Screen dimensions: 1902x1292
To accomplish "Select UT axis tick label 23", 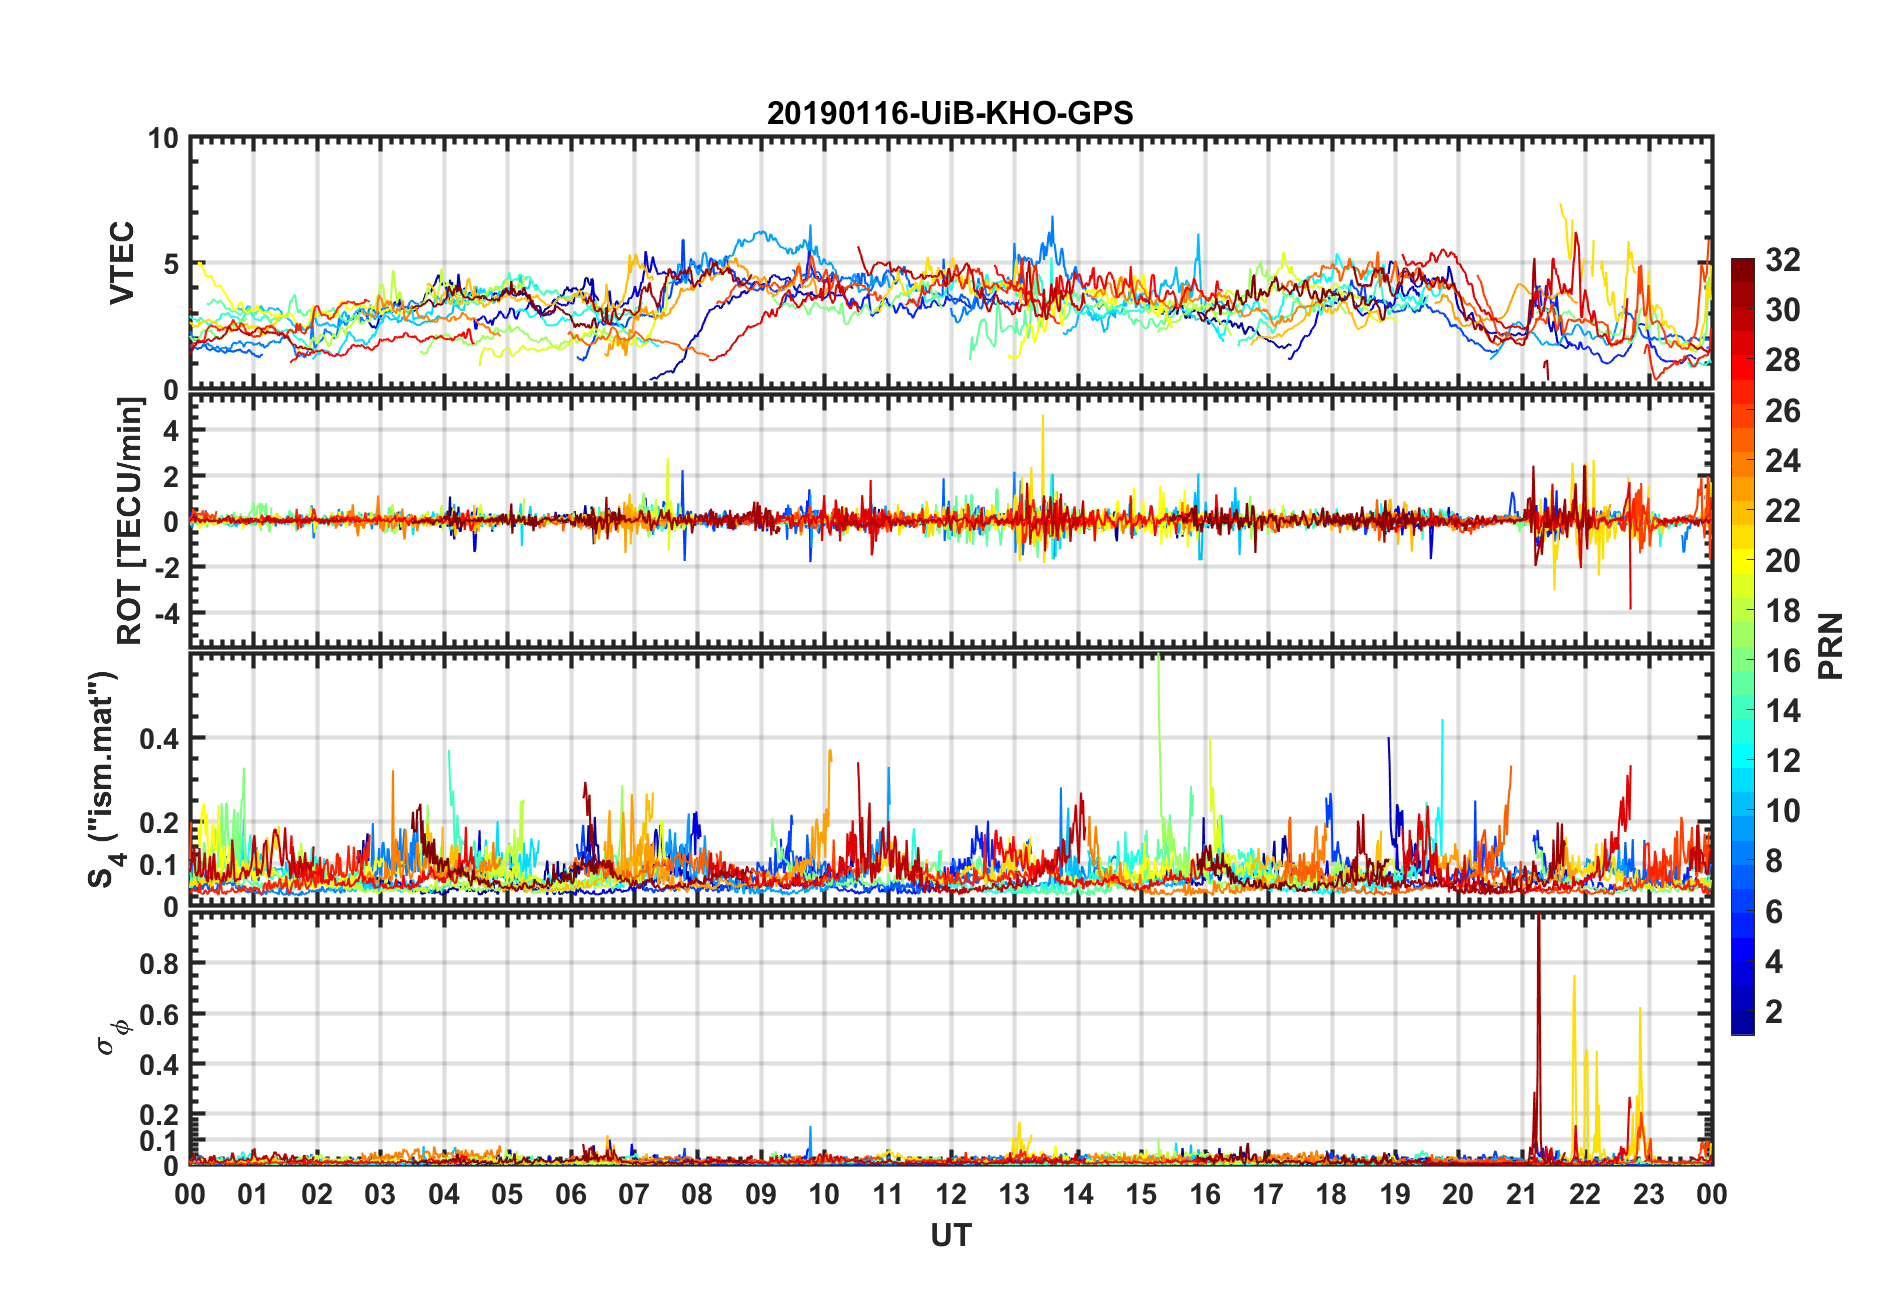I will tap(1648, 1194).
